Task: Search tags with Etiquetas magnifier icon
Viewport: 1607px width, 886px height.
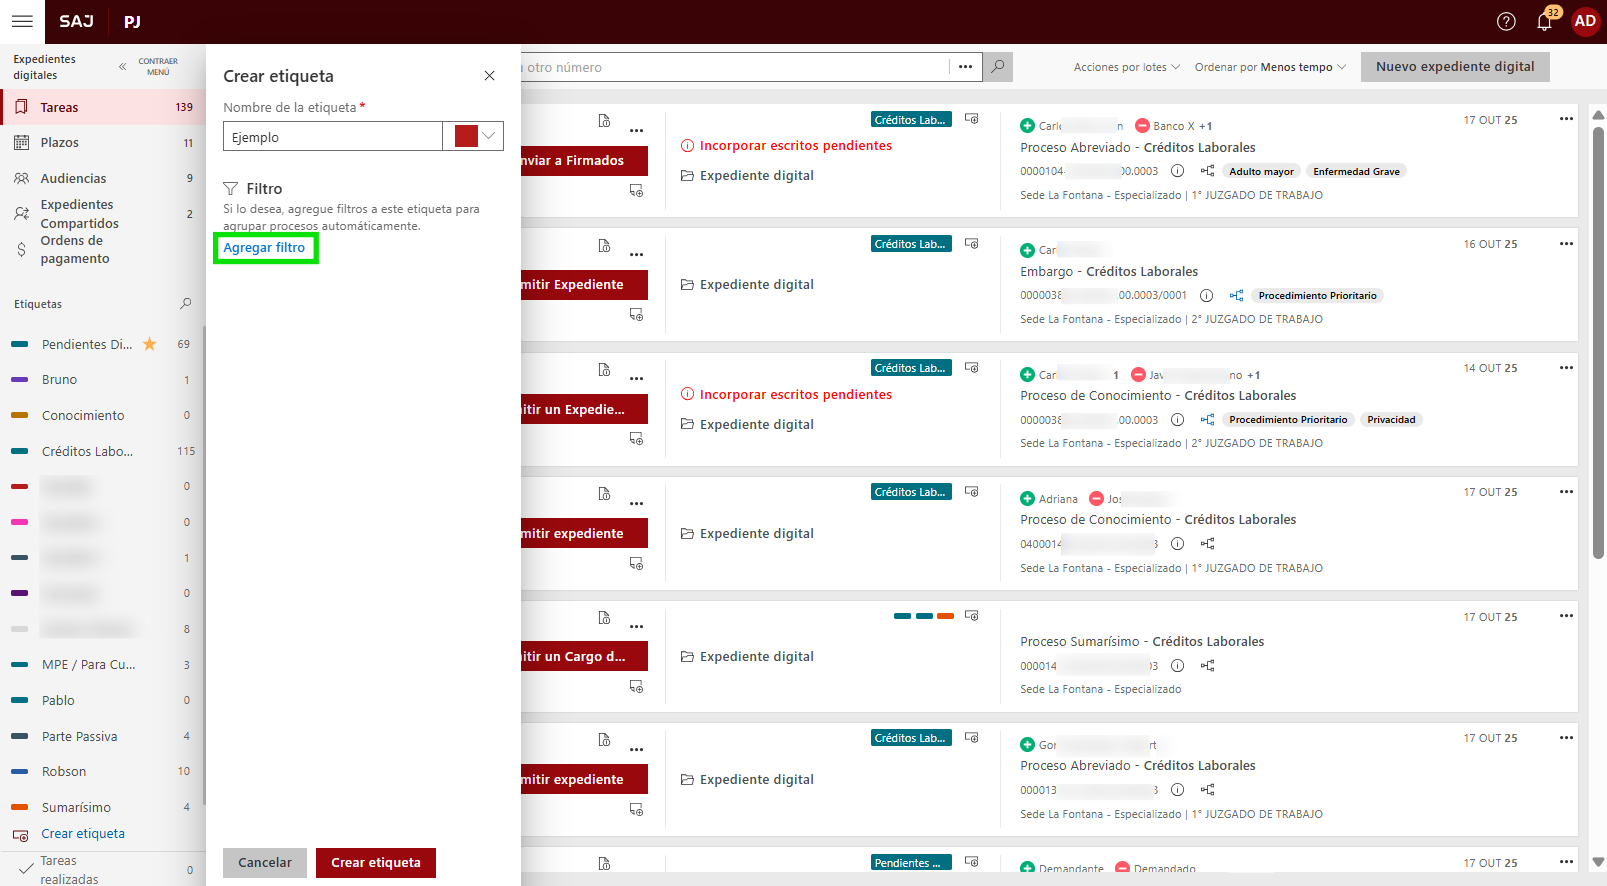Action: (185, 304)
